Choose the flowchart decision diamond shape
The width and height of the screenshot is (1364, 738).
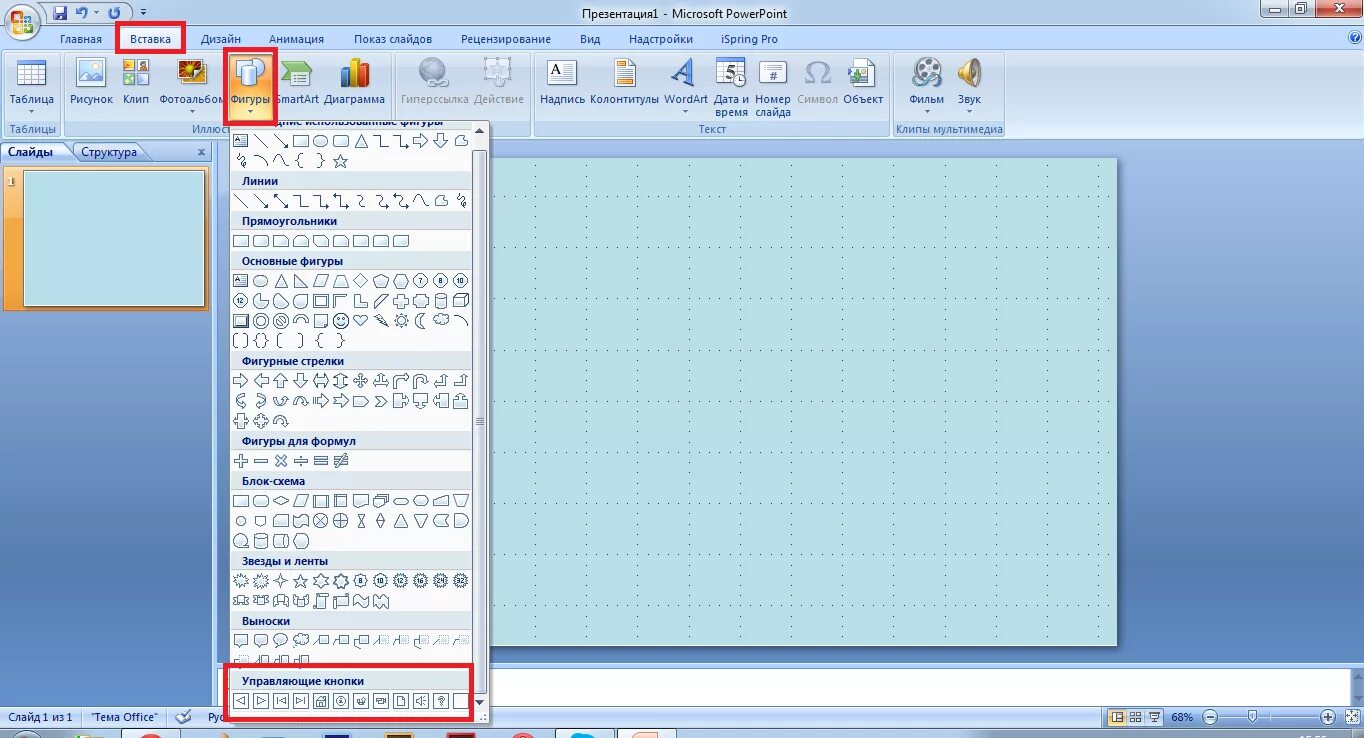[x=281, y=501]
